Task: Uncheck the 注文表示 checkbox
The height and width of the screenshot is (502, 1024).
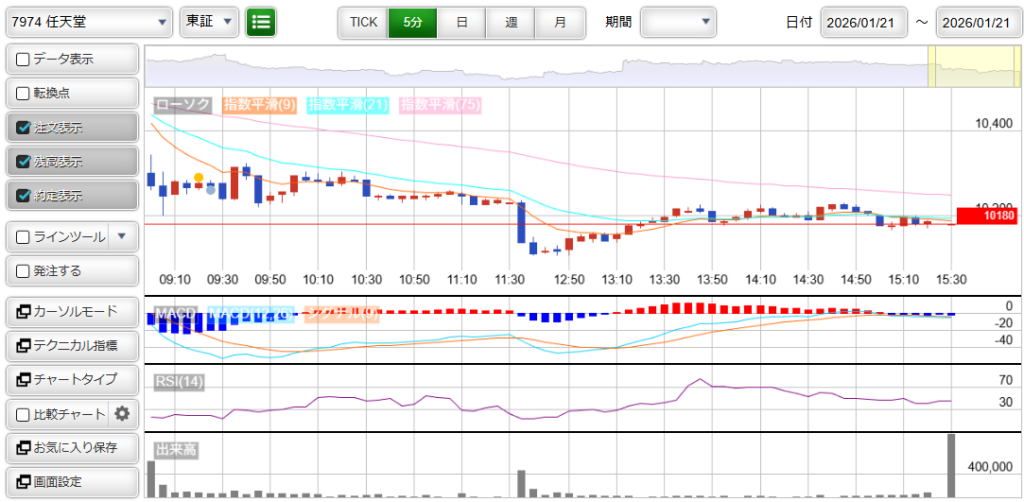Action: (x=24, y=128)
